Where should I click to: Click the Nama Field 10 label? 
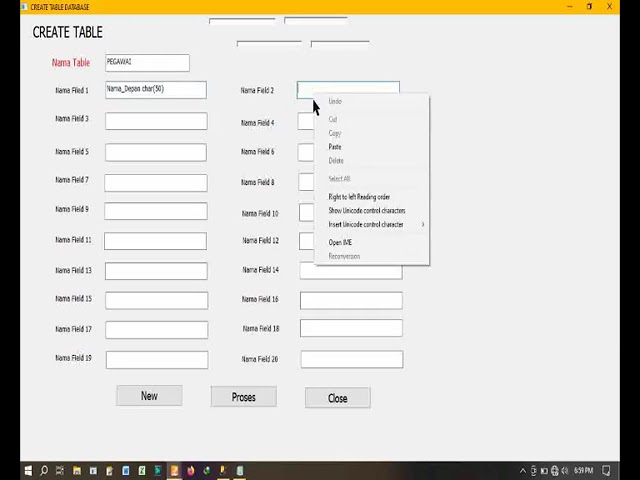coord(260,213)
